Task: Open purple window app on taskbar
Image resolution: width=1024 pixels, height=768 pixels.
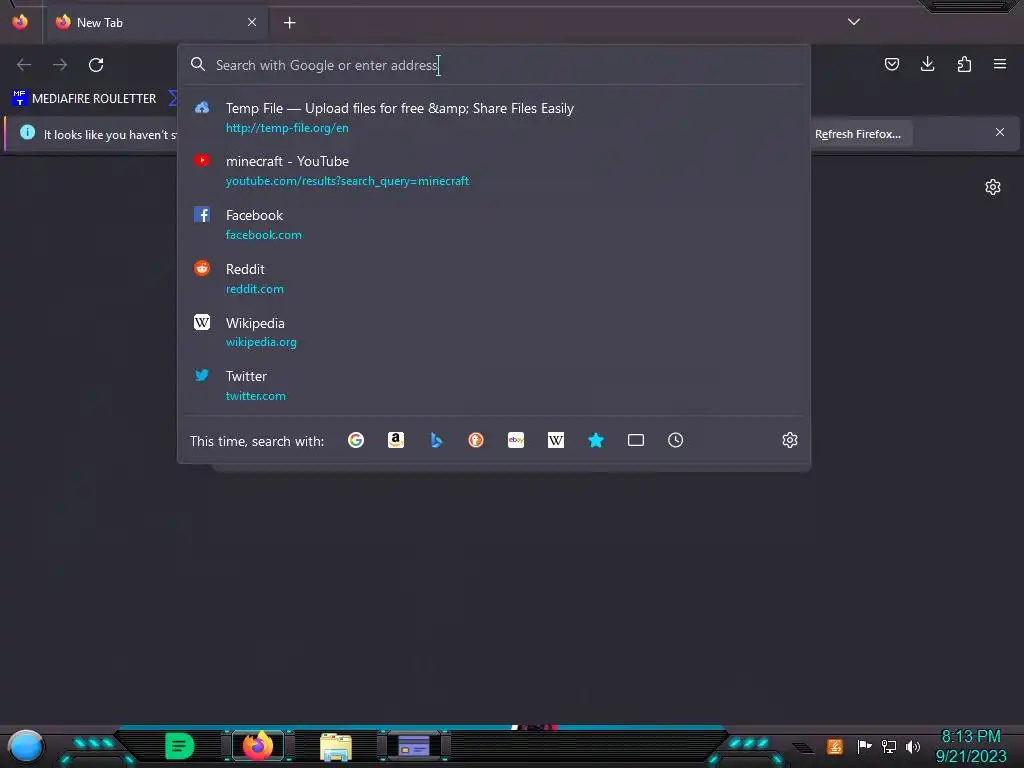Action: point(414,746)
